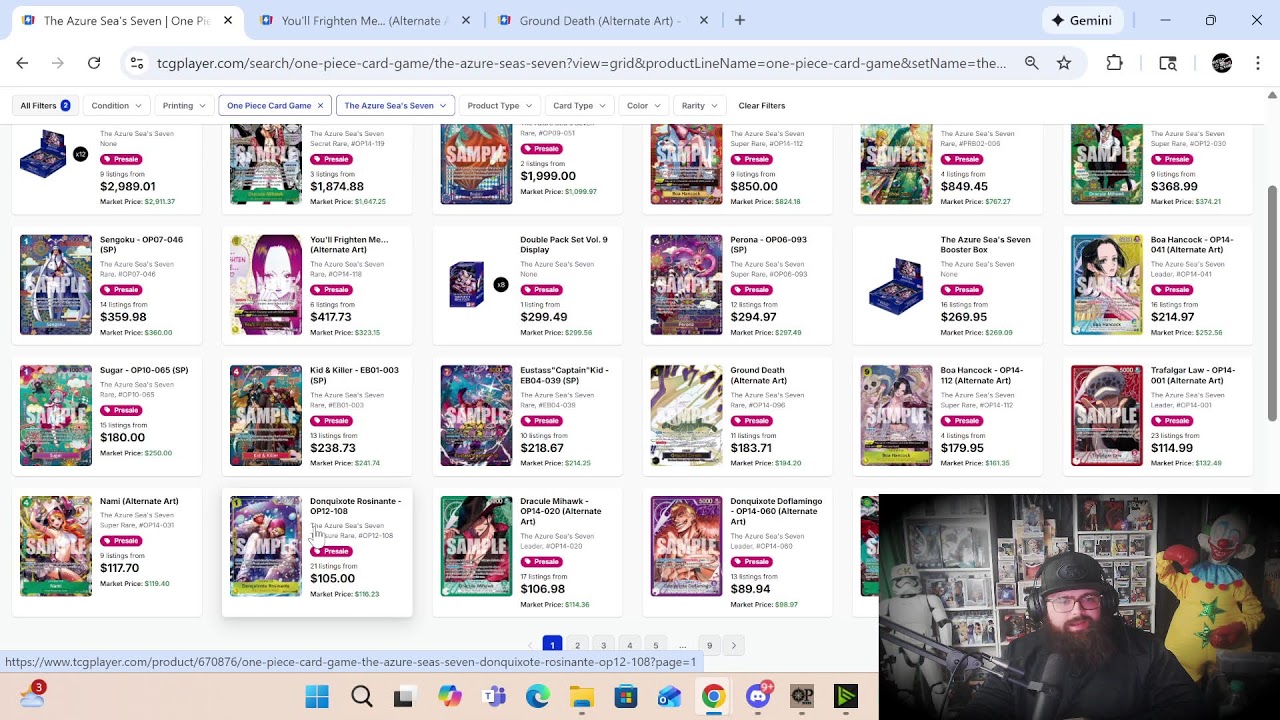Image resolution: width=1280 pixels, height=720 pixels.
Task: Expand the Product Type dropdown
Action: (x=499, y=105)
